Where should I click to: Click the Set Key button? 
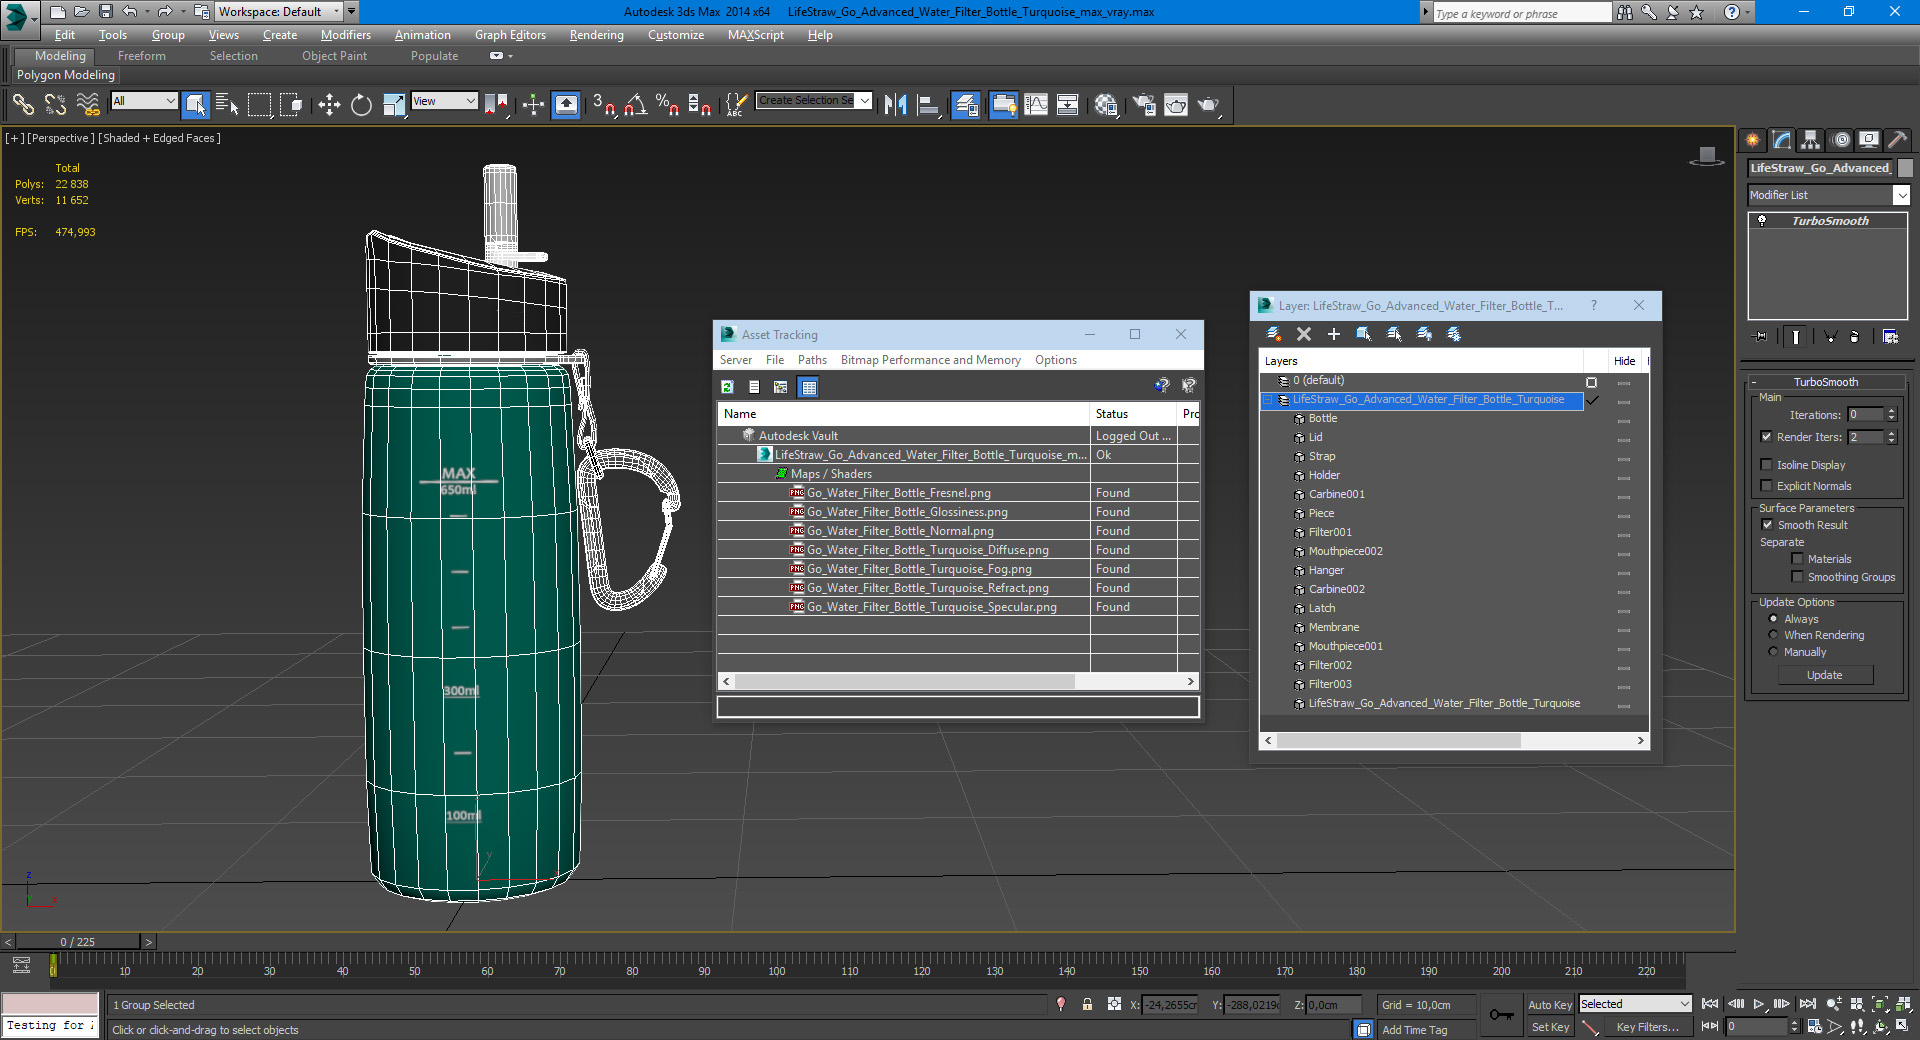pyautogui.click(x=1549, y=1027)
